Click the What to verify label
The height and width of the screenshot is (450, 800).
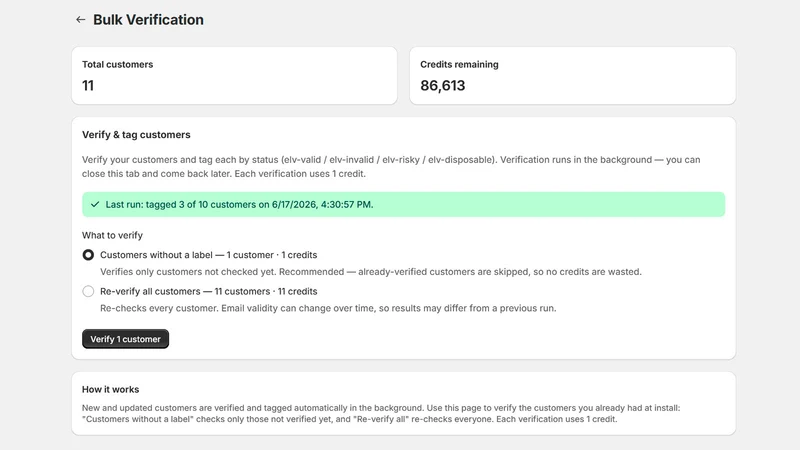pos(112,235)
